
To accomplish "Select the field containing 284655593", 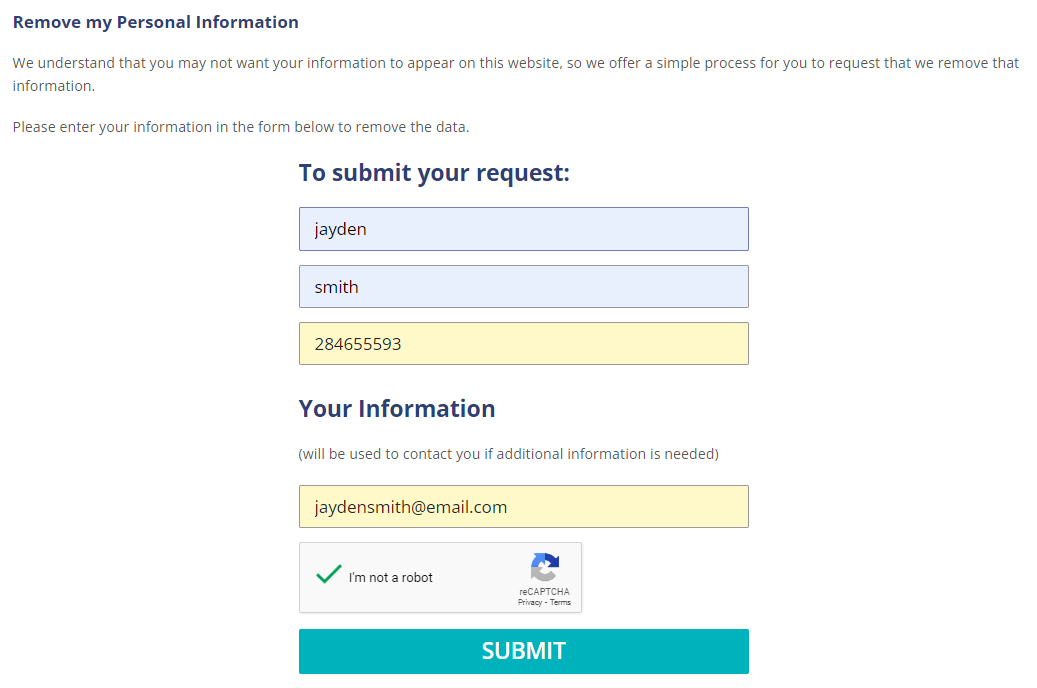I will (524, 343).
